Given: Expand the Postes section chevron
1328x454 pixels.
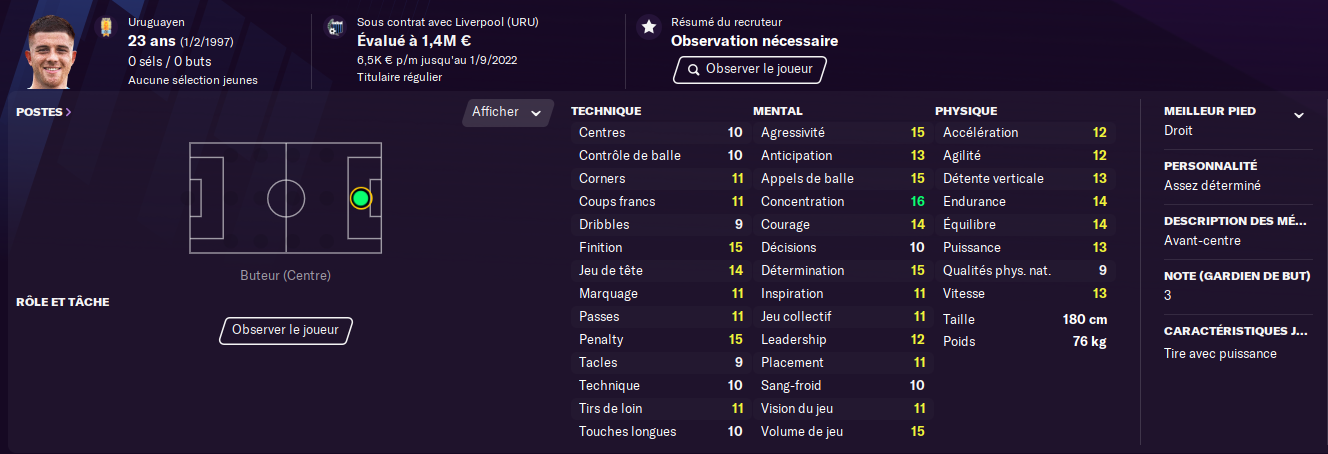Looking at the screenshot, I should [68, 112].
